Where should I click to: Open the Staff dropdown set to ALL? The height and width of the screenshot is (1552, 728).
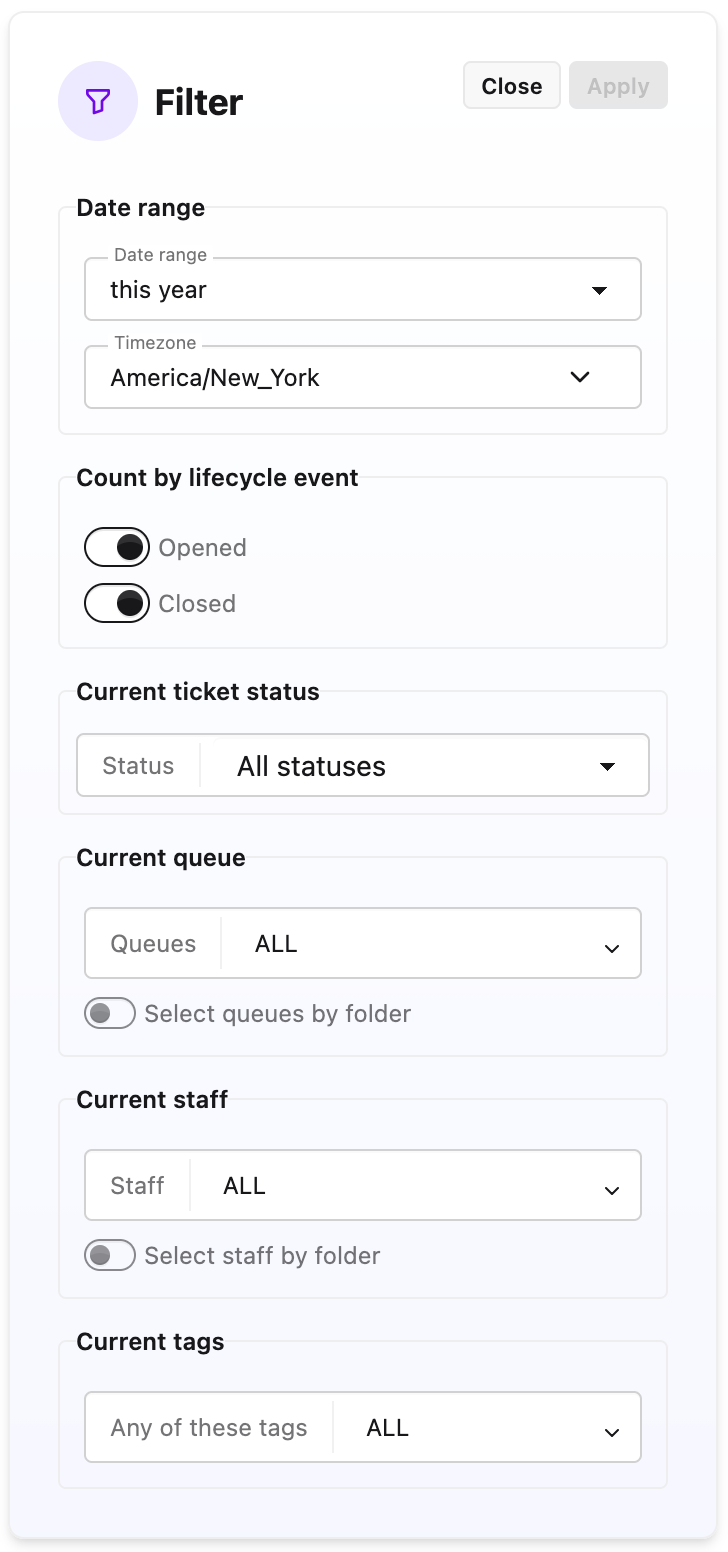tap(363, 1185)
